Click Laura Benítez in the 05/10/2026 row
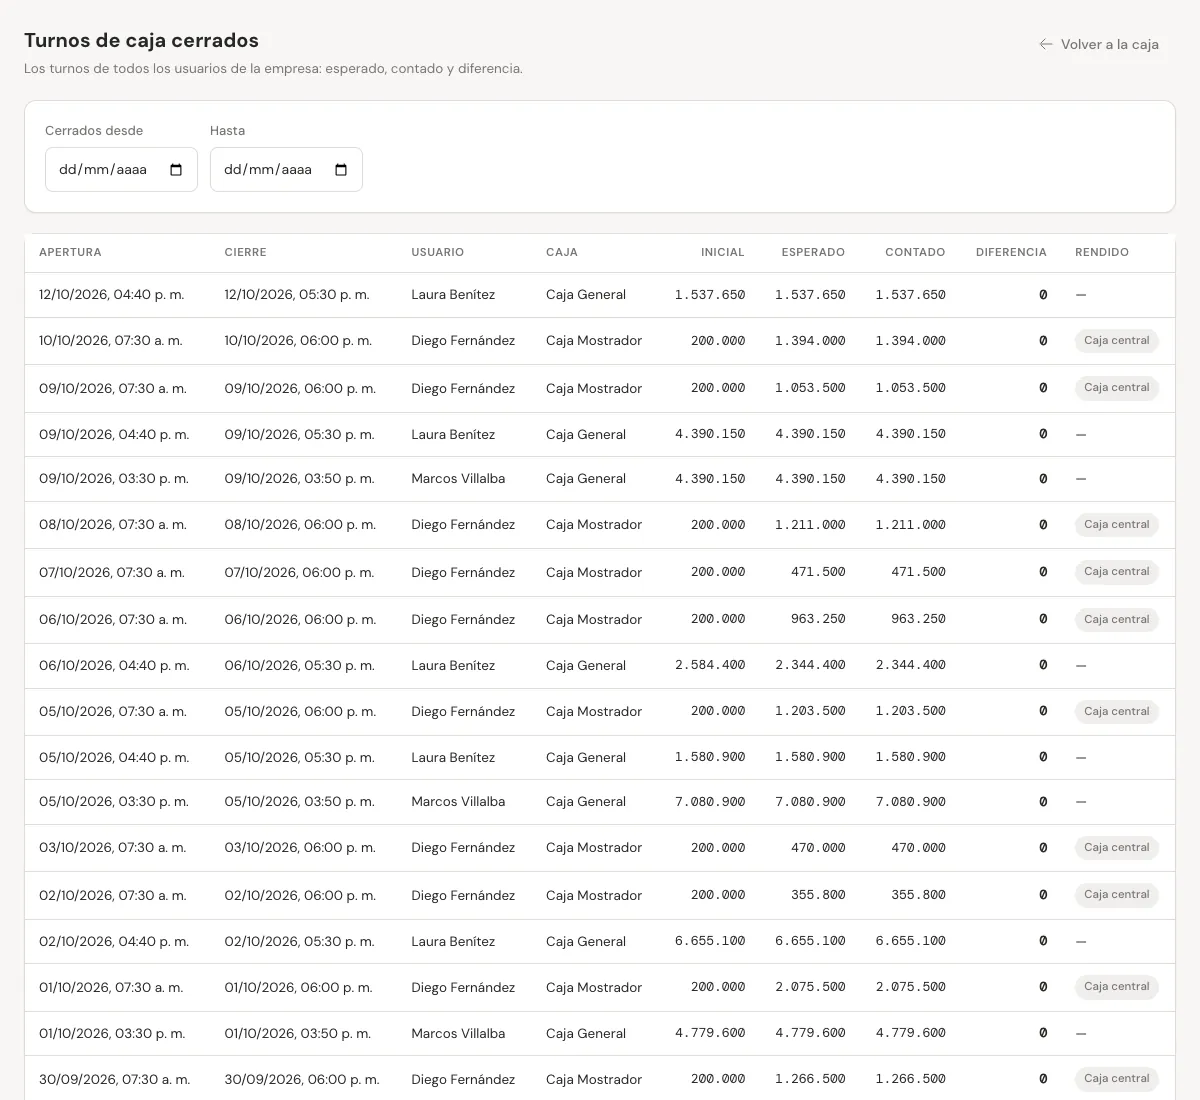Screen dimensions: 1200x1100 click(x=453, y=758)
